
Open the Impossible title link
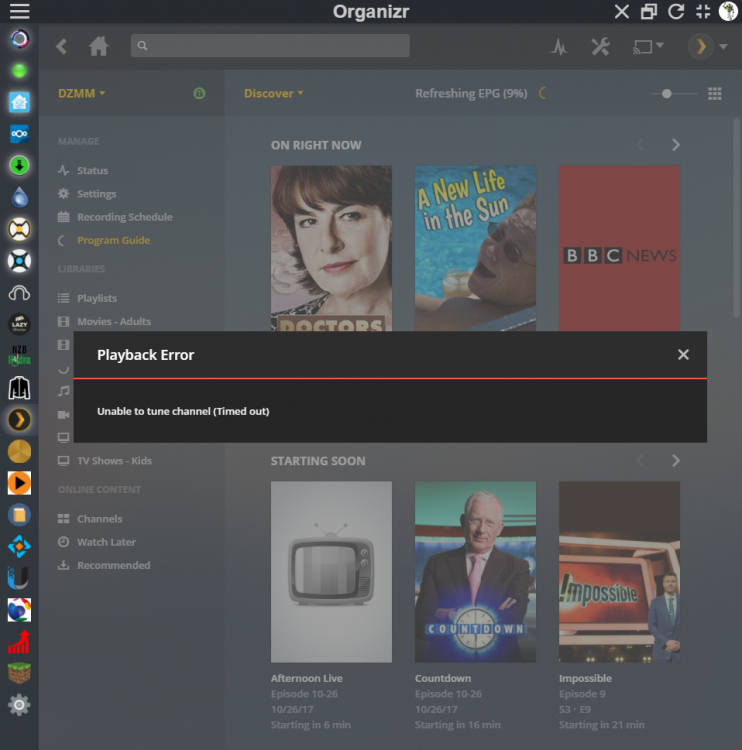(585, 678)
